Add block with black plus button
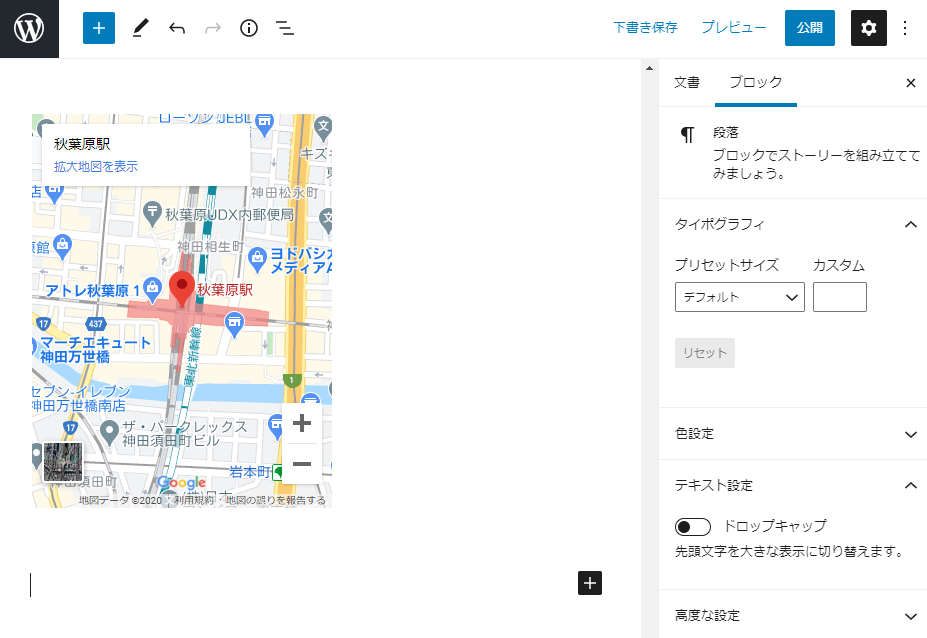927x638 pixels. coord(589,583)
